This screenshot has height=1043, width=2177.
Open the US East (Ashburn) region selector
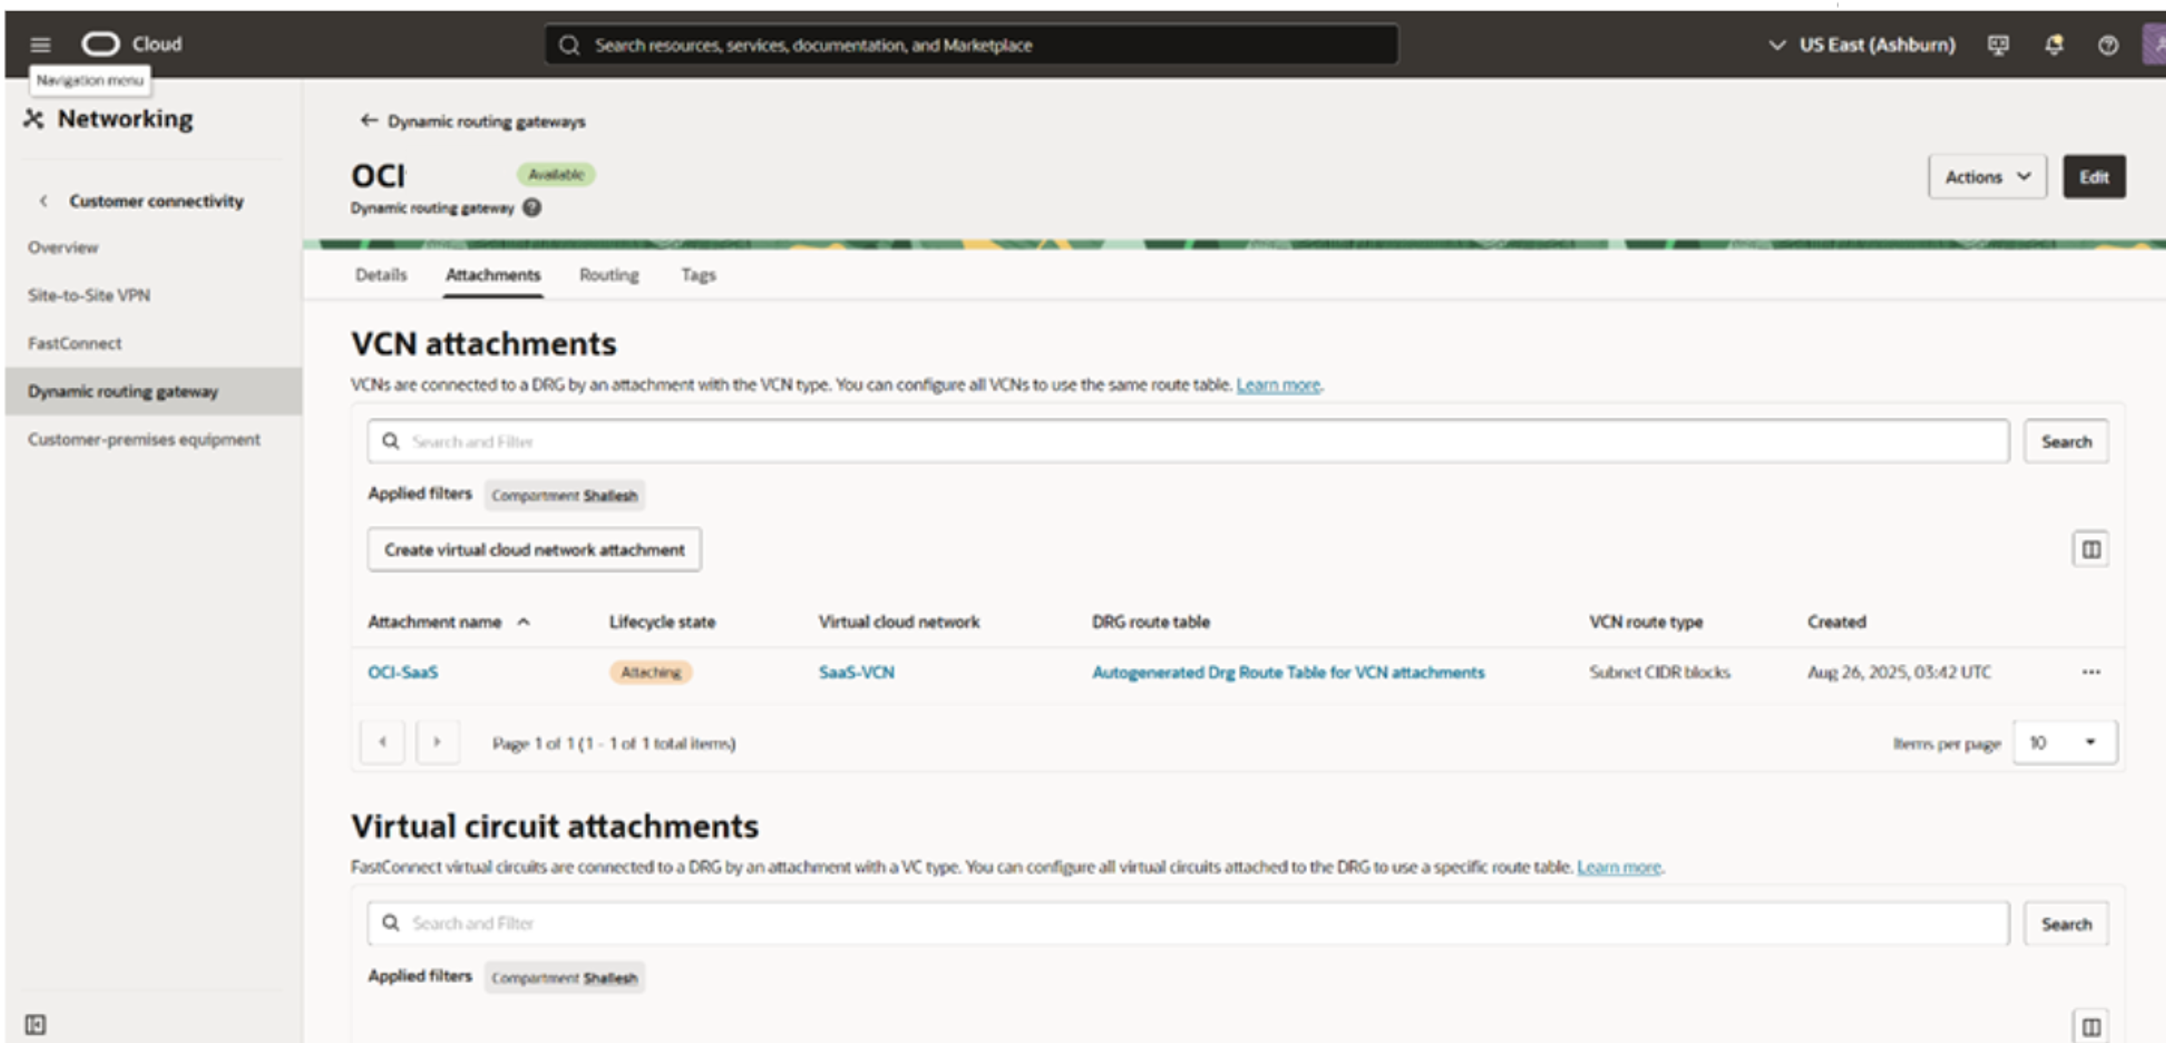tap(1862, 45)
